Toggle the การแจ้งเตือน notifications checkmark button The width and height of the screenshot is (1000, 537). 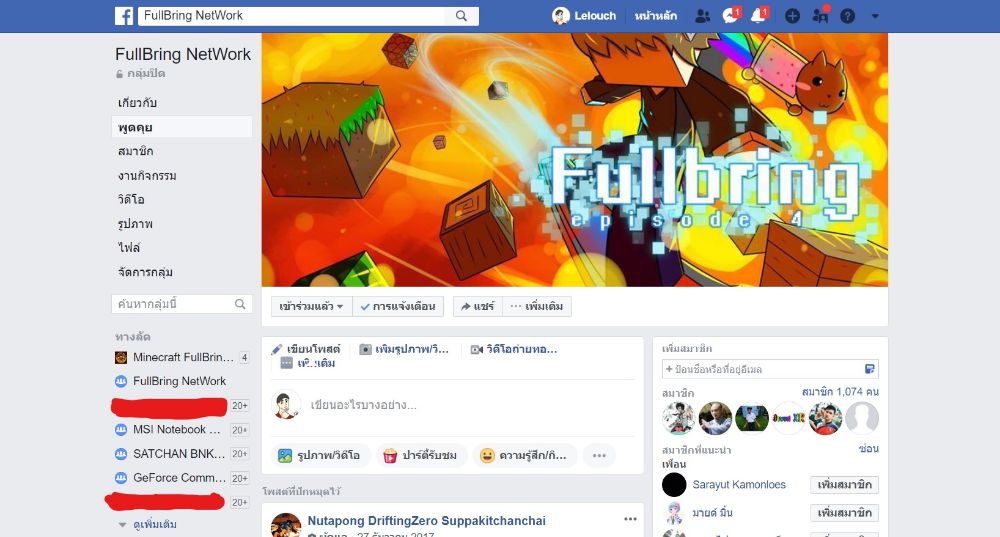click(x=397, y=306)
